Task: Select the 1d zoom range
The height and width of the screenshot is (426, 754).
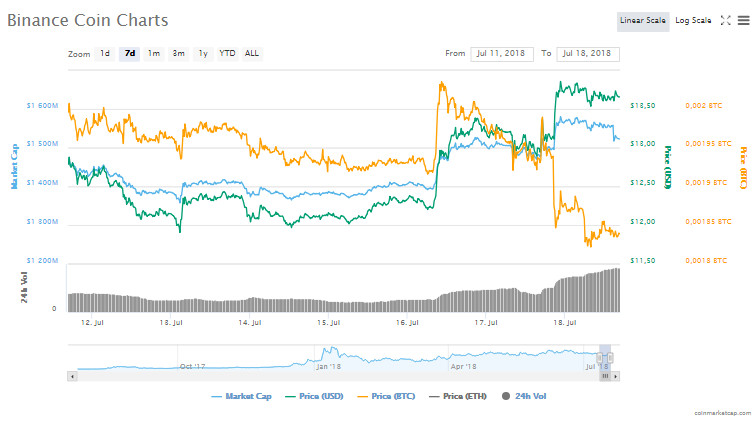Action: pos(105,54)
